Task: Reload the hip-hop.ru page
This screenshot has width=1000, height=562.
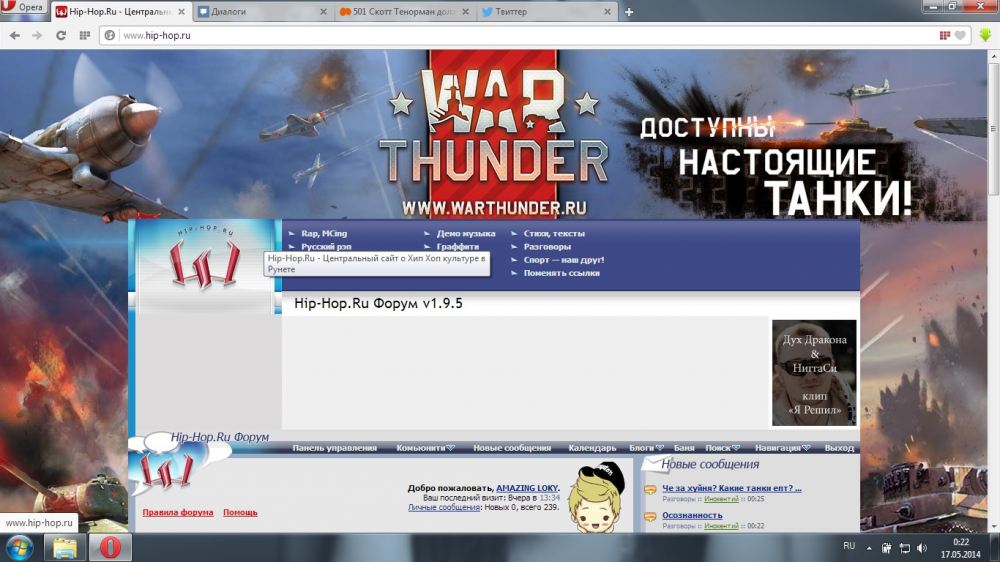Action: [61, 36]
